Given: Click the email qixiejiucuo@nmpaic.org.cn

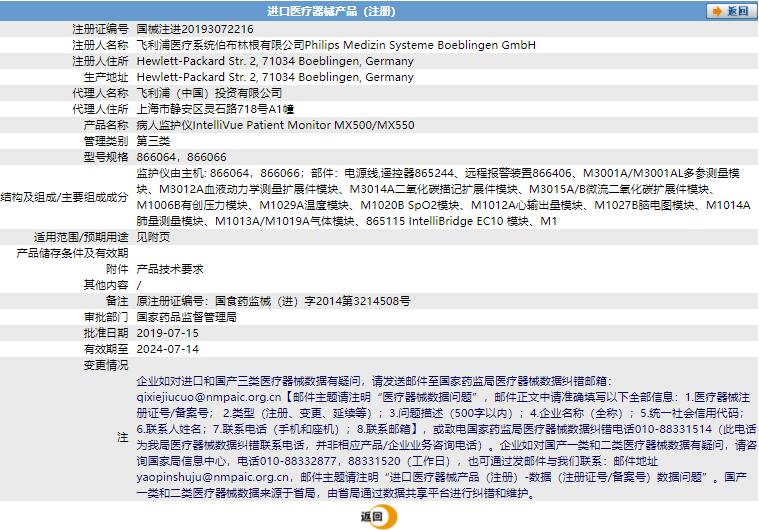Looking at the screenshot, I should point(209,397).
